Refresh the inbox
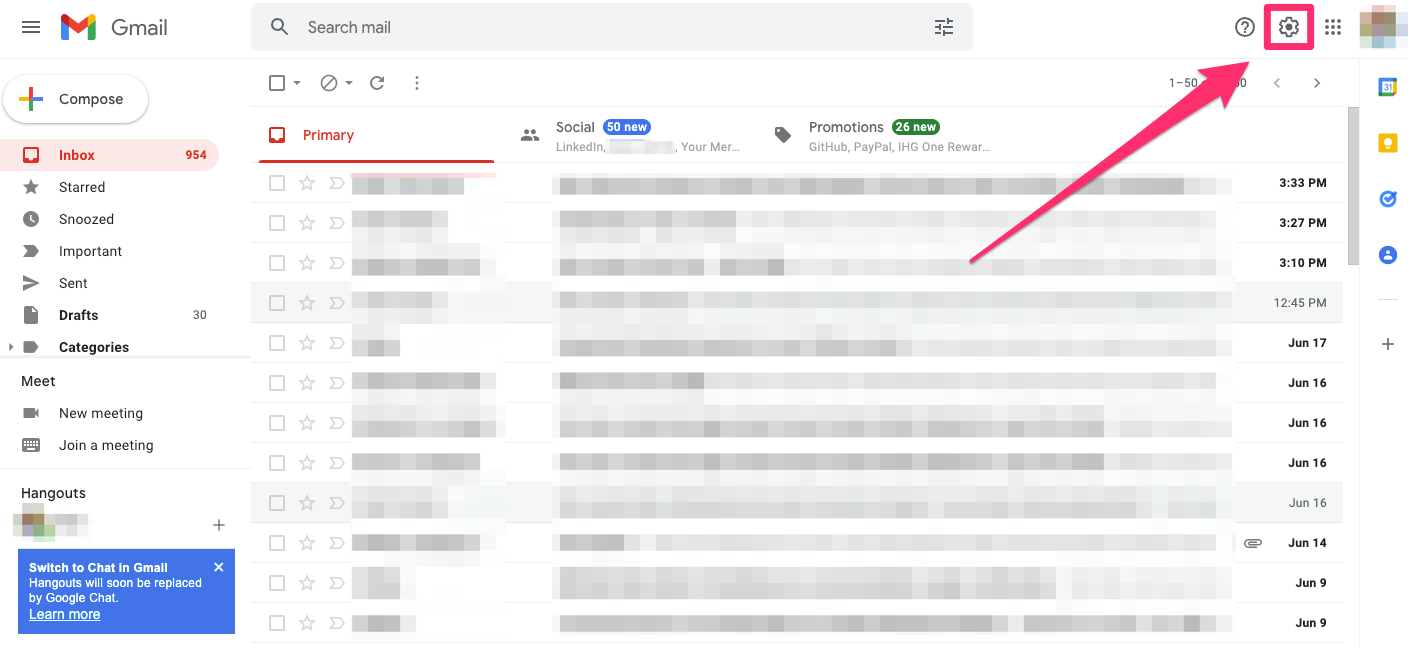 point(377,83)
